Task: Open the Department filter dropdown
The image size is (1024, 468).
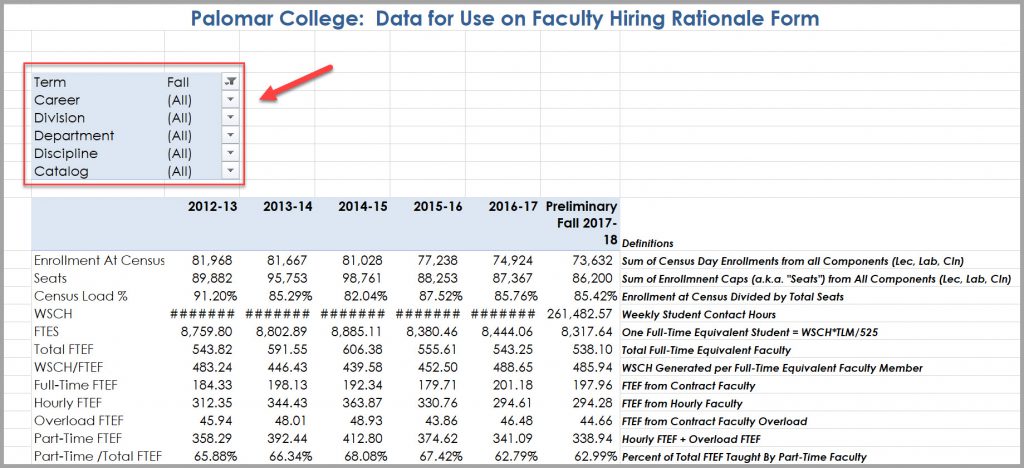Action: [231, 135]
